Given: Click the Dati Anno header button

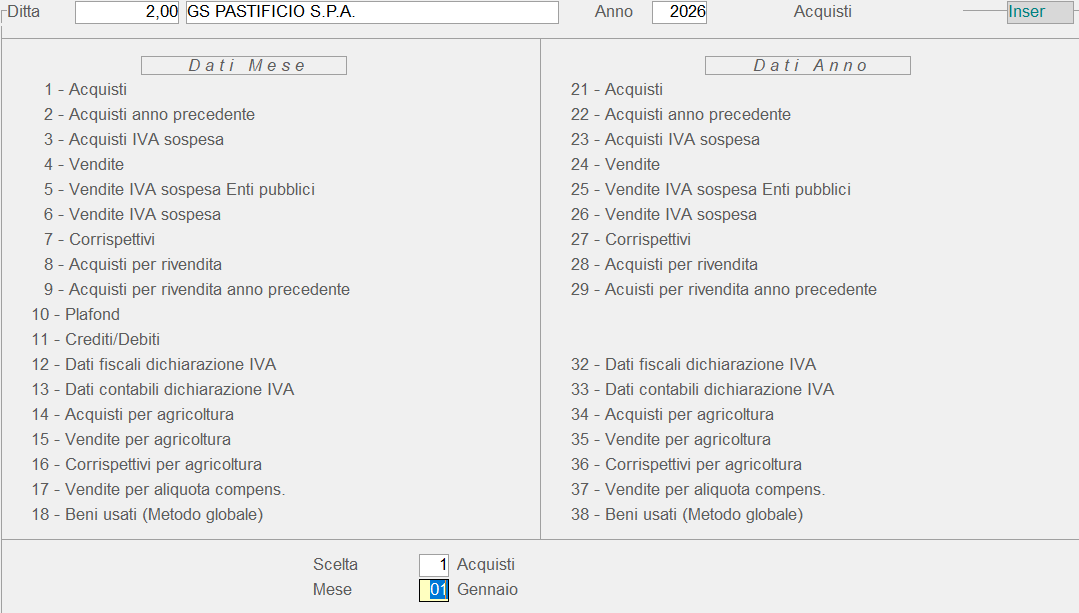Looking at the screenshot, I should point(808,65).
